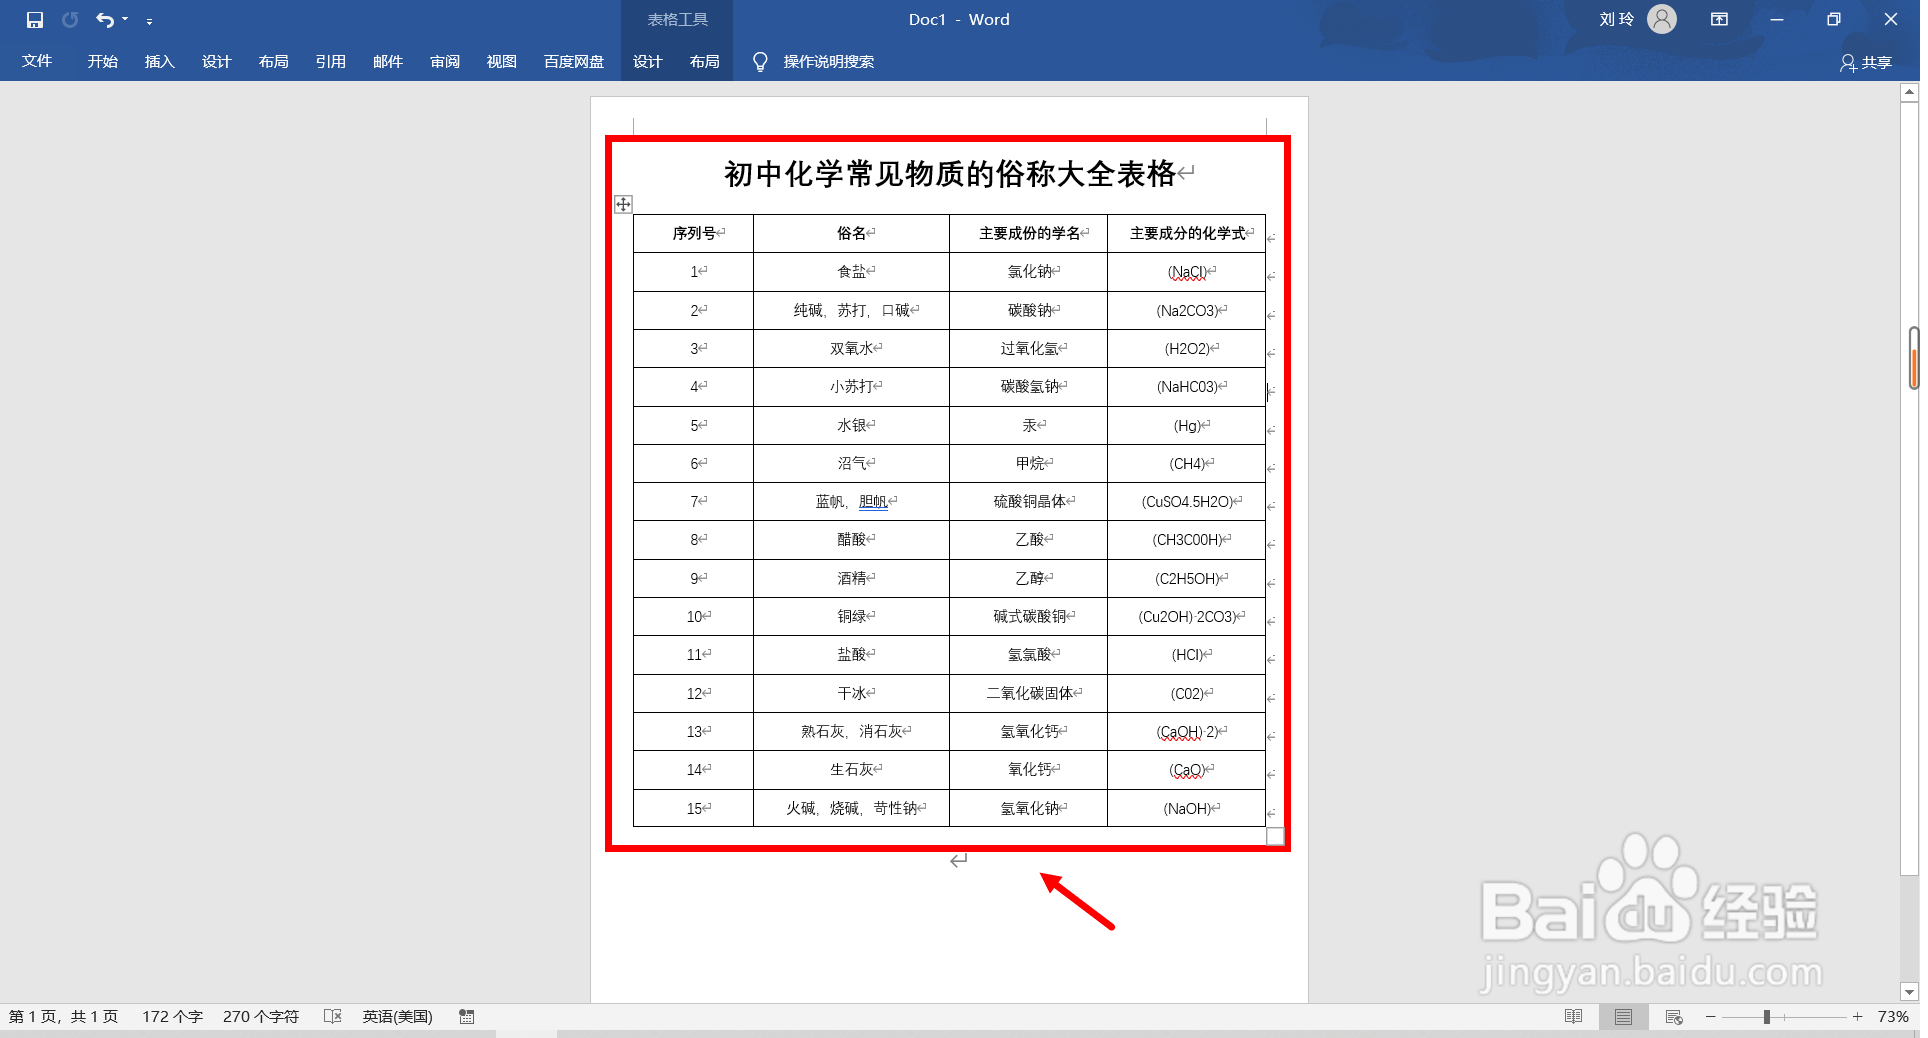Undo the last action
1928x1038 pixels.
103,19
